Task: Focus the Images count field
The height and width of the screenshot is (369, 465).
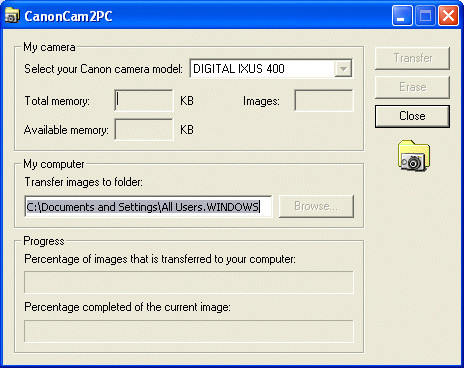Action: 324,100
